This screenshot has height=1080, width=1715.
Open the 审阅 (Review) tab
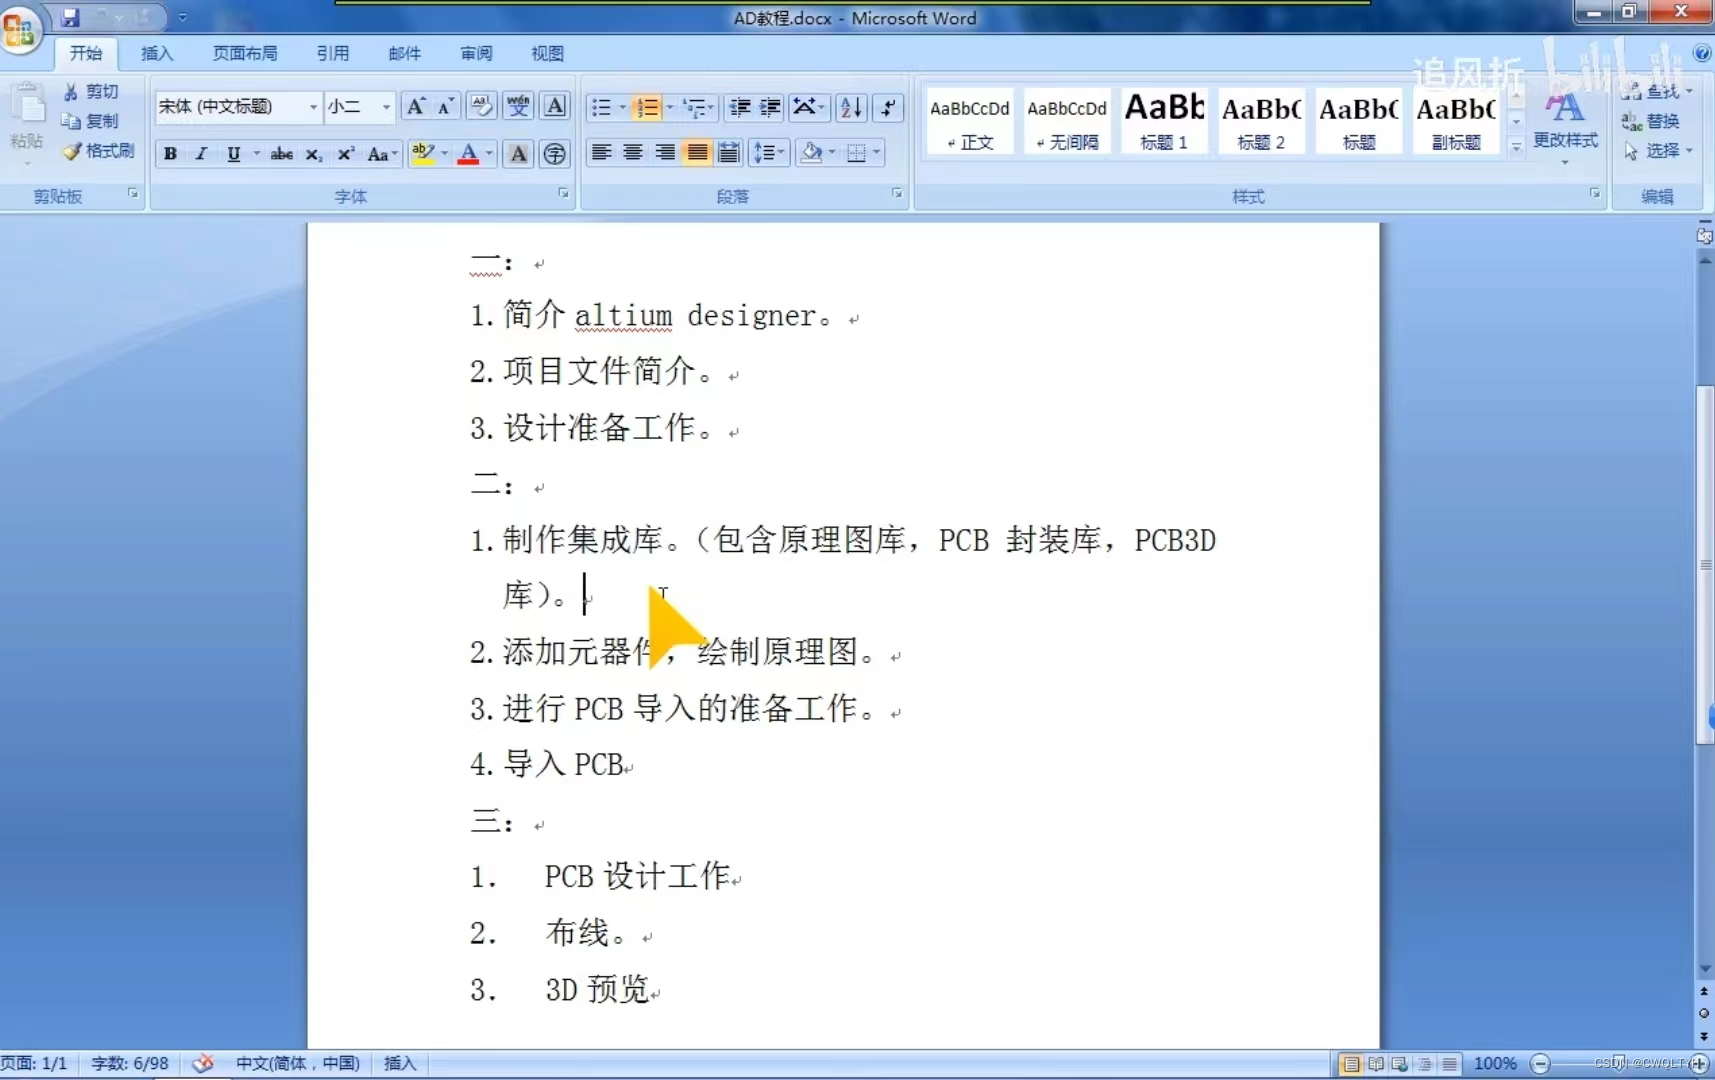pyautogui.click(x=477, y=53)
